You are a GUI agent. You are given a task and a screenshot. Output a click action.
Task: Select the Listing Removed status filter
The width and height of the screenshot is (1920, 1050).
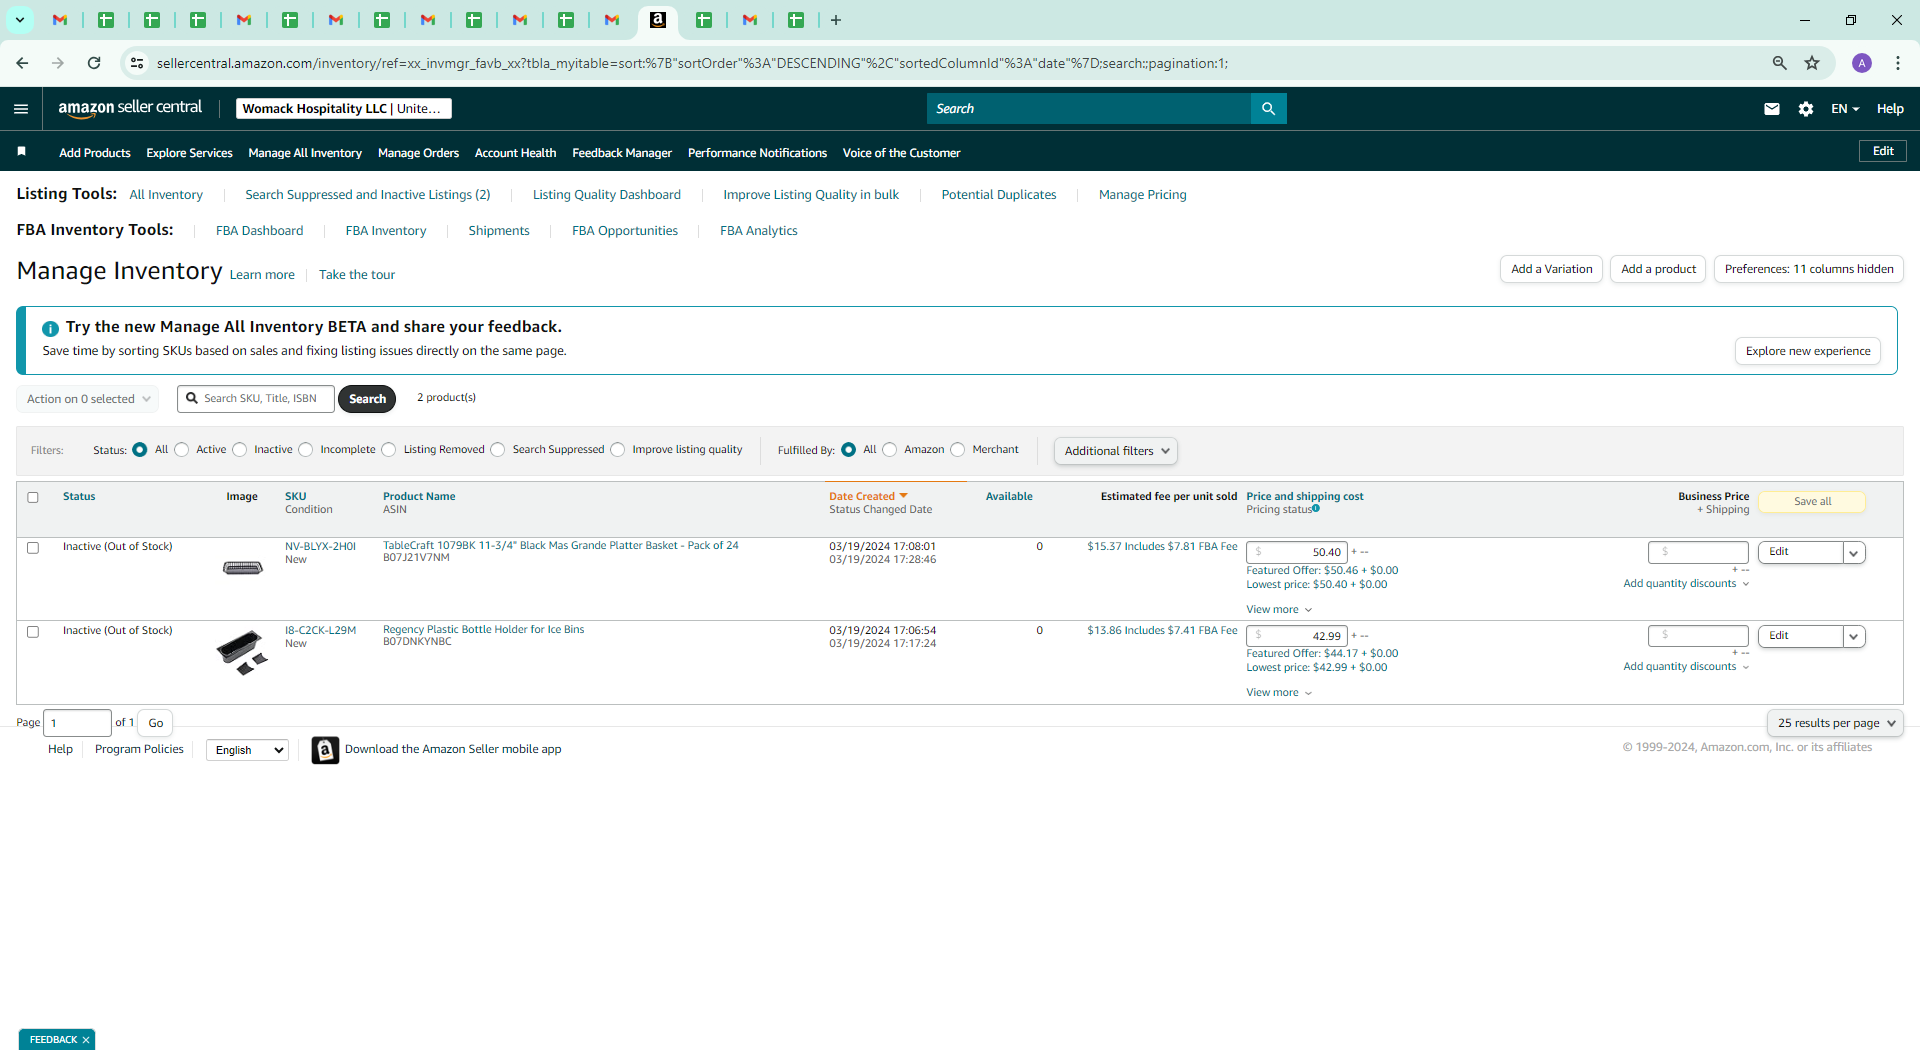point(389,450)
